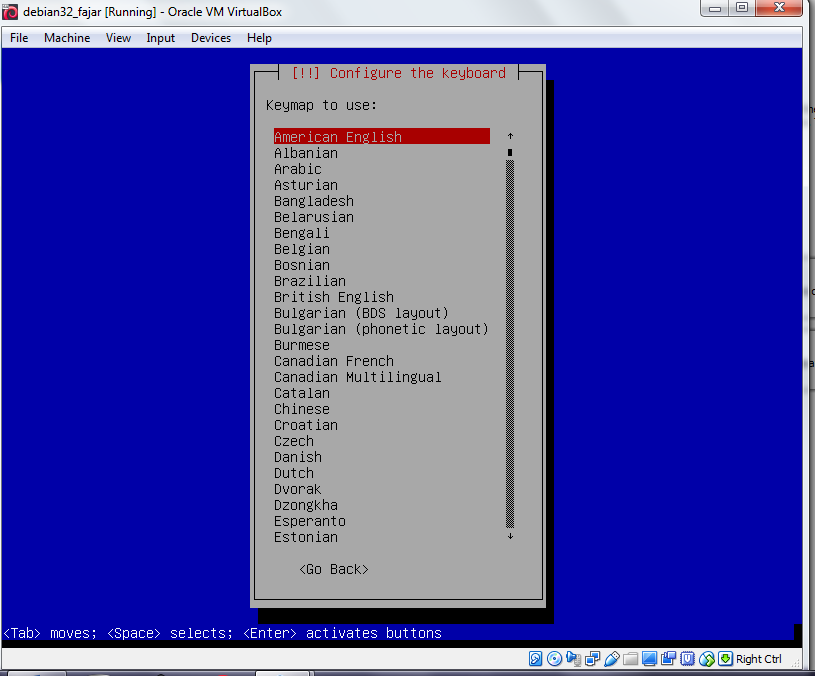Image resolution: width=815 pixels, height=676 pixels.
Task: Click the keymap list scrollbar track
Action: click(x=510, y=344)
